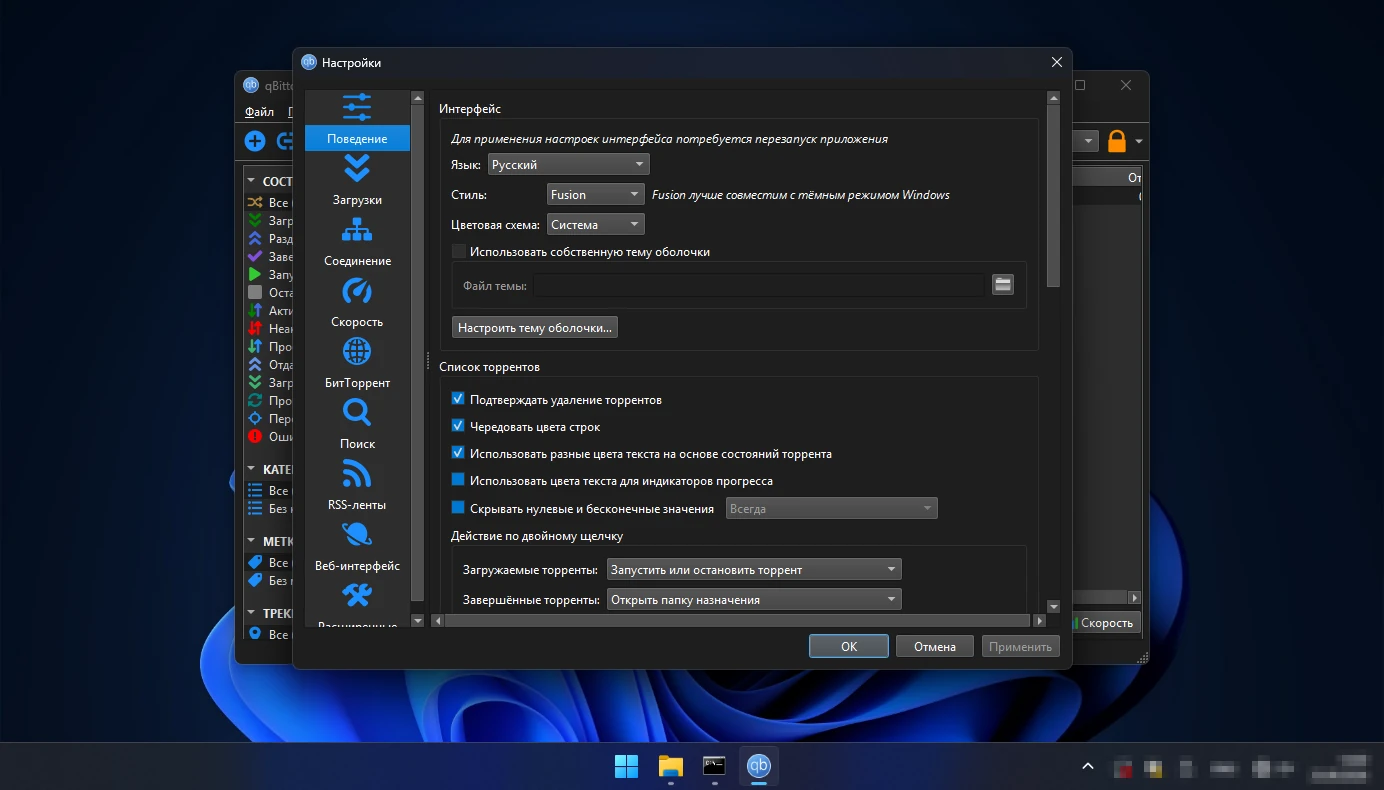The height and width of the screenshot is (790, 1384).
Task: Click 'Настроить тему оболочки...' button
Action: click(x=535, y=328)
